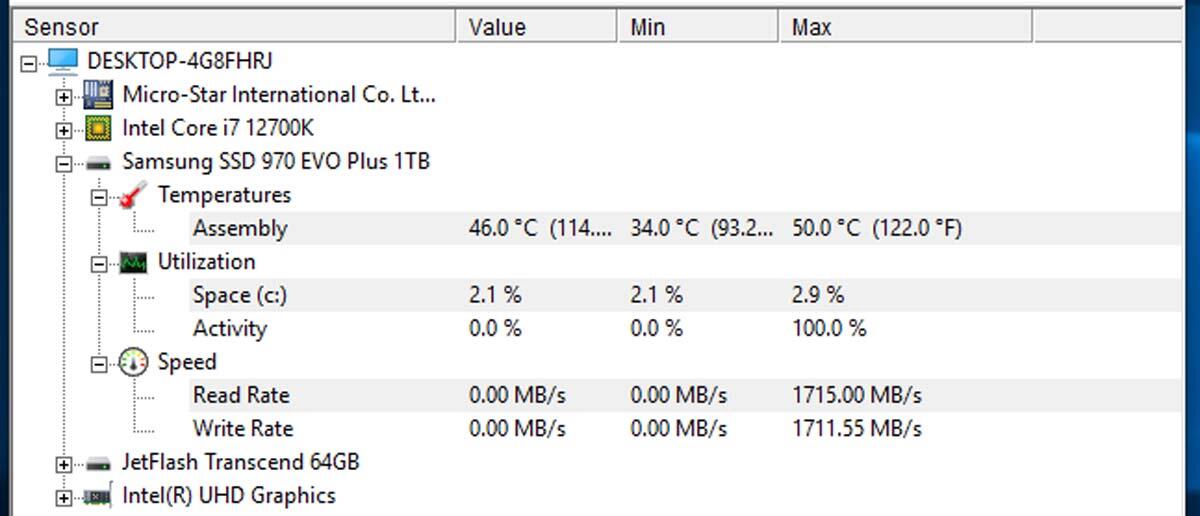The width and height of the screenshot is (1200, 516).
Task: Collapse the Temperatures section
Action: (x=99, y=197)
